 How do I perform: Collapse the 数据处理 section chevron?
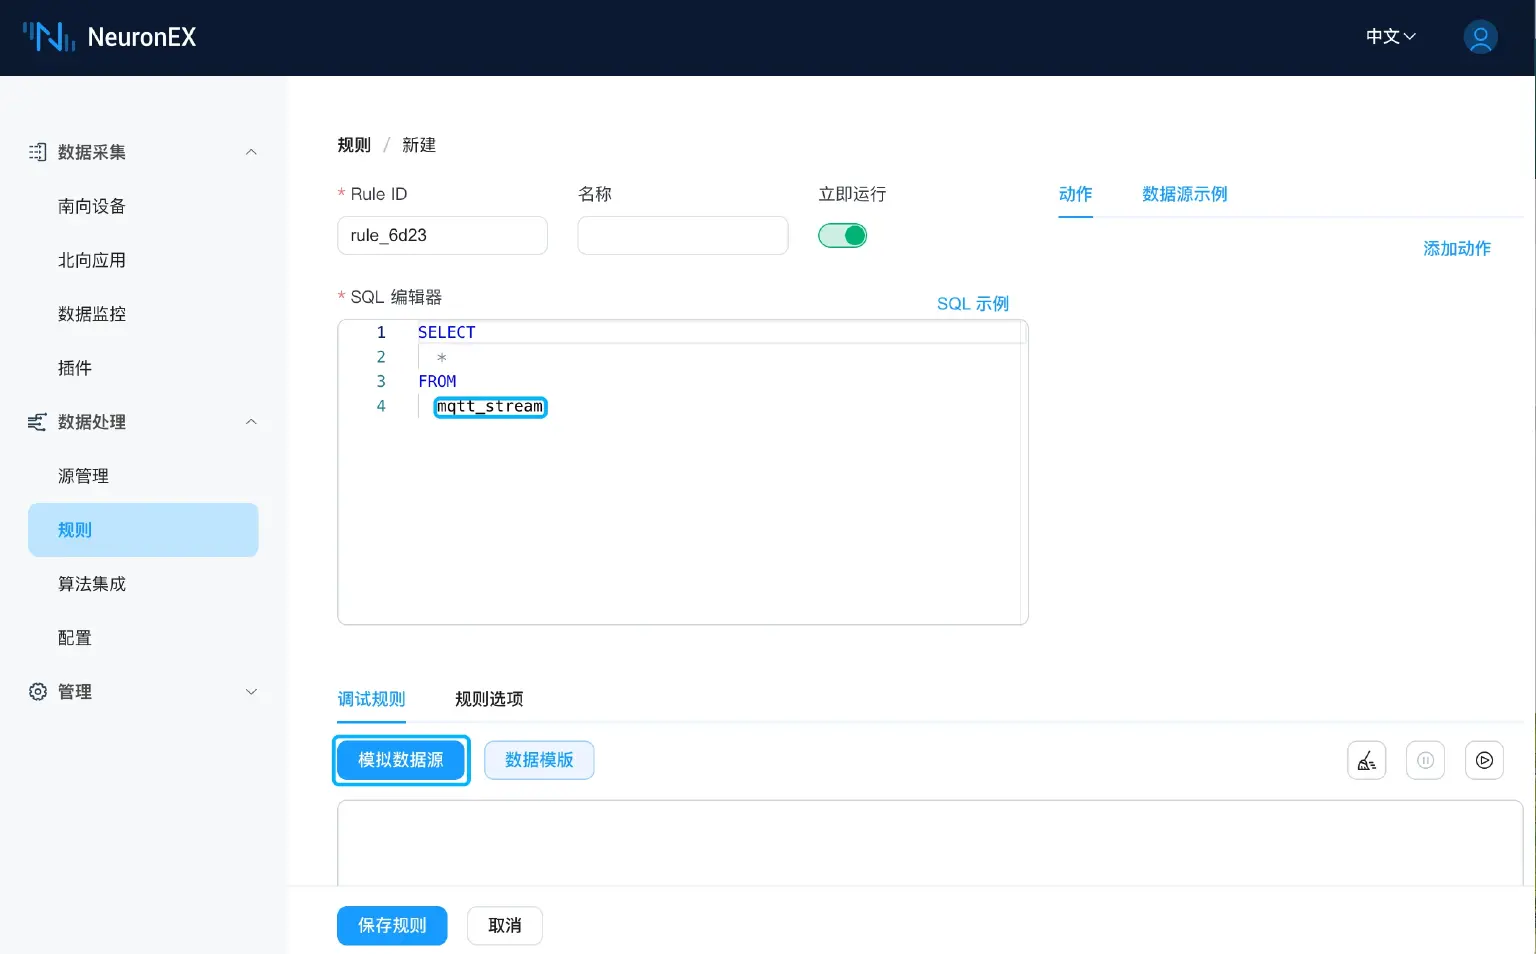pos(251,422)
